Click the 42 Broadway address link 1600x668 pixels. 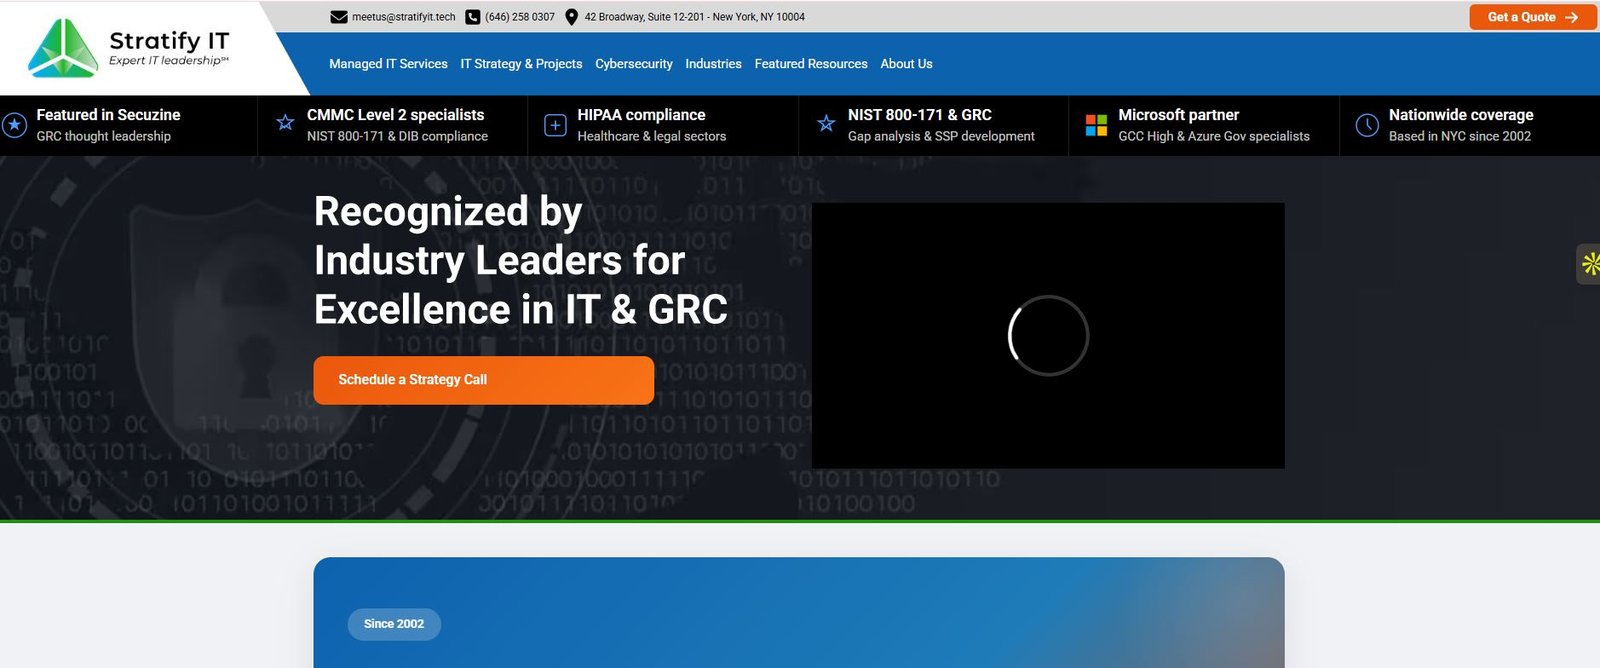click(x=694, y=17)
